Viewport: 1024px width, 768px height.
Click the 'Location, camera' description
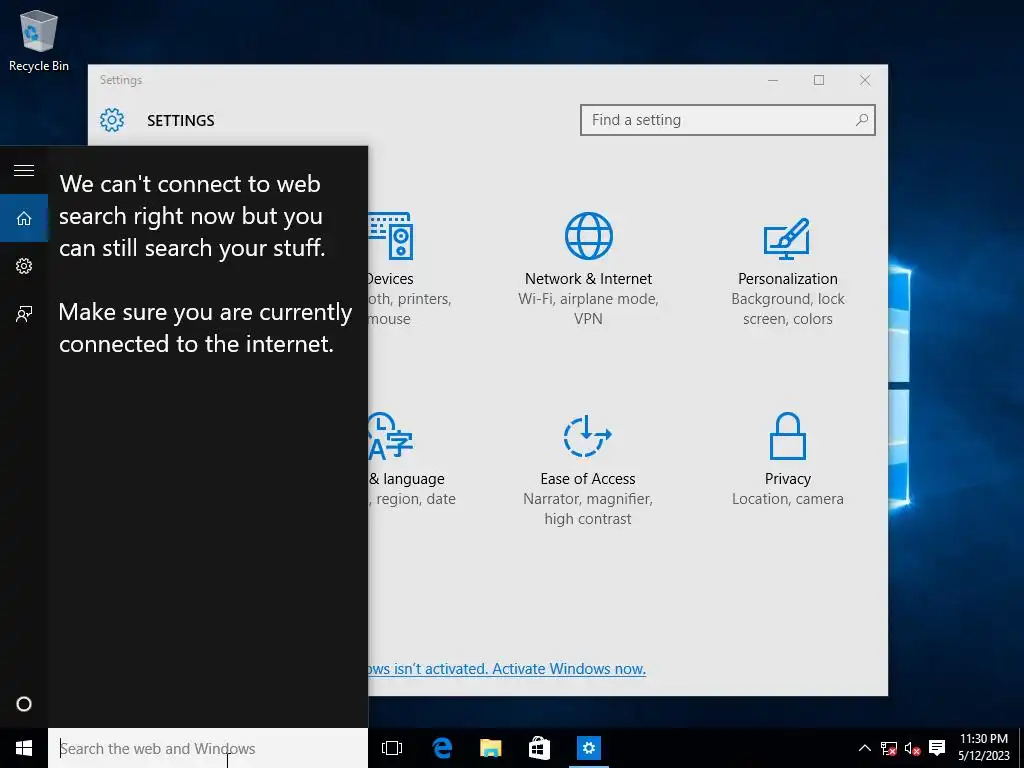coord(788,499)
